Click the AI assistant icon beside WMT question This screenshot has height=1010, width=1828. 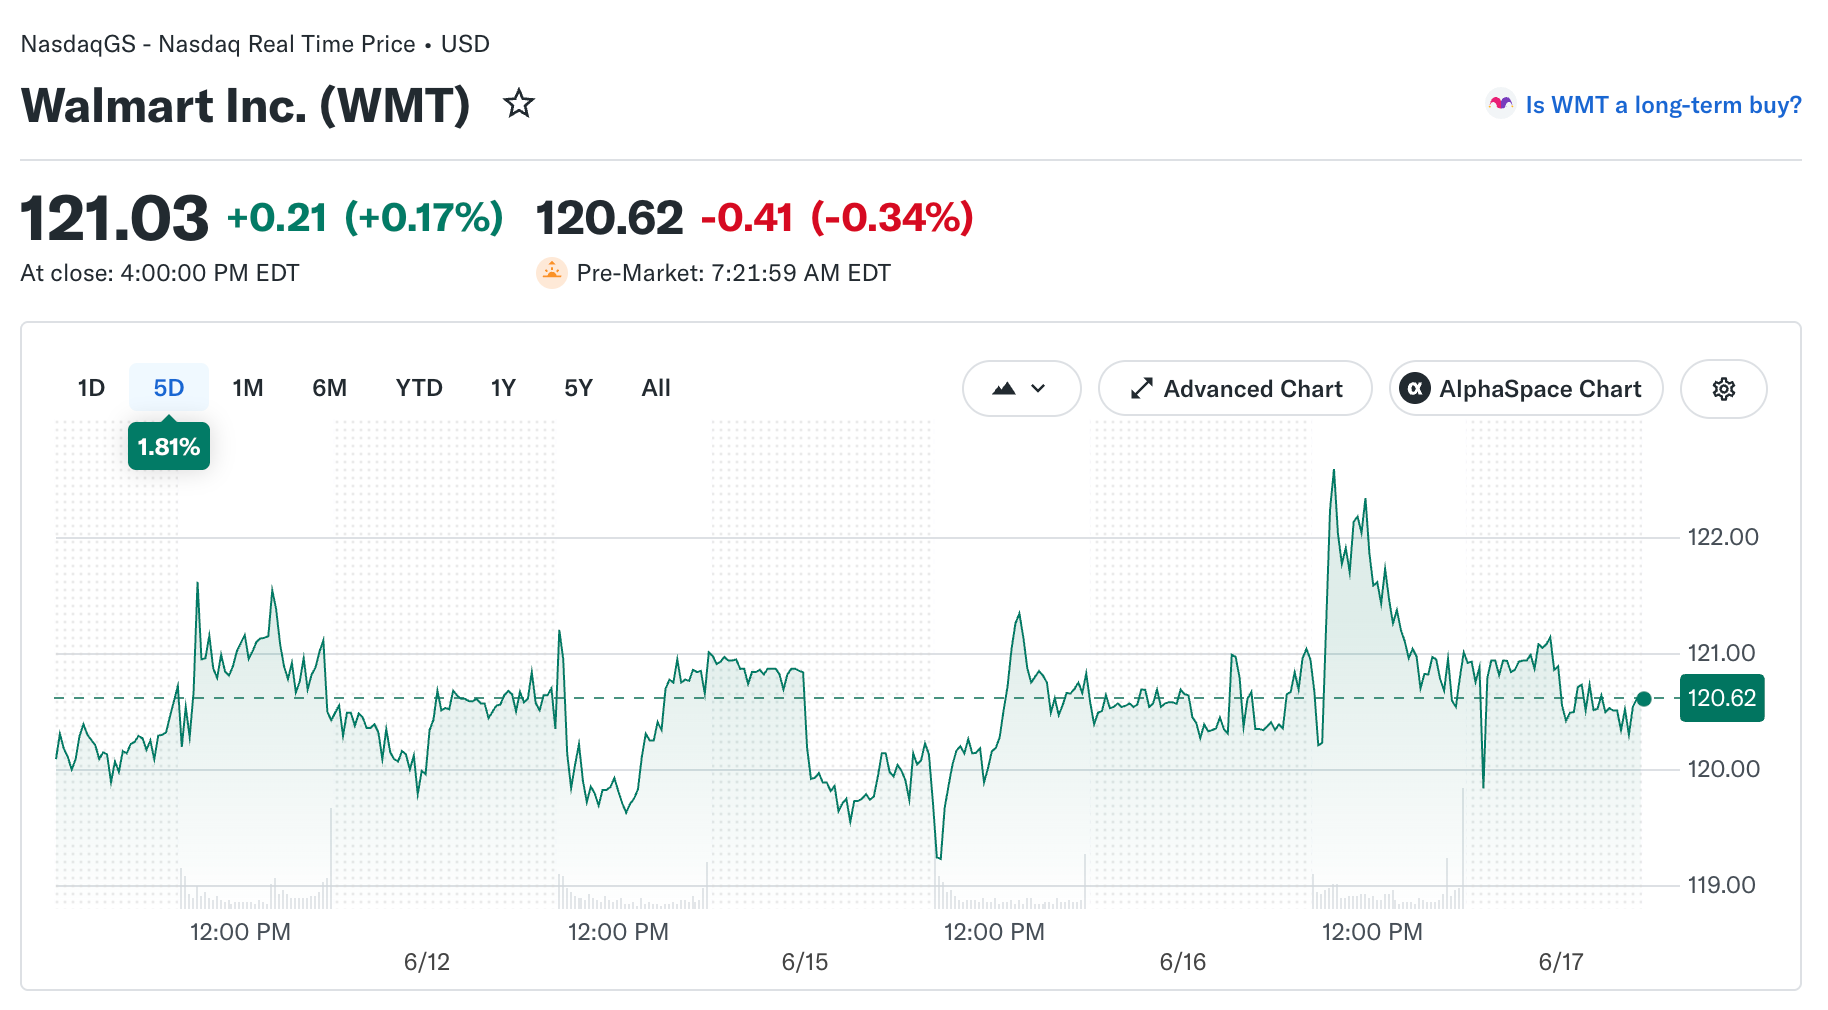pyautogui.click(x=1501, y=104)
